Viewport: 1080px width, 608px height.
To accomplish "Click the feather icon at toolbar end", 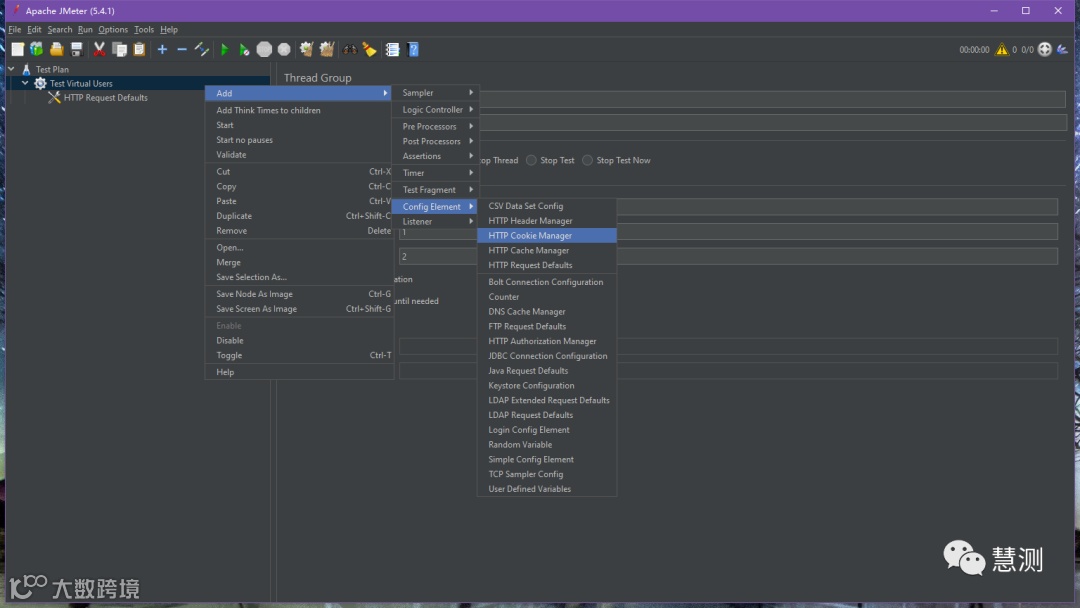I will (x=1063, y=50).
